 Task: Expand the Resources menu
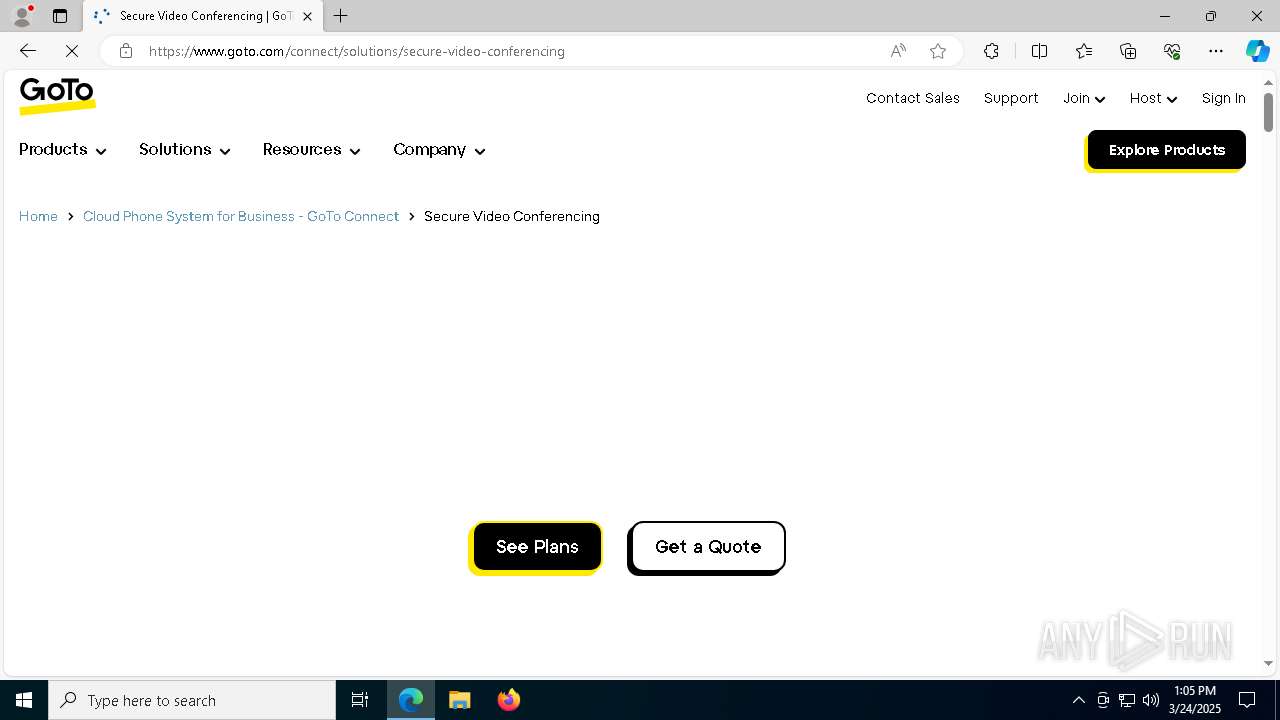tap(312, 149)
